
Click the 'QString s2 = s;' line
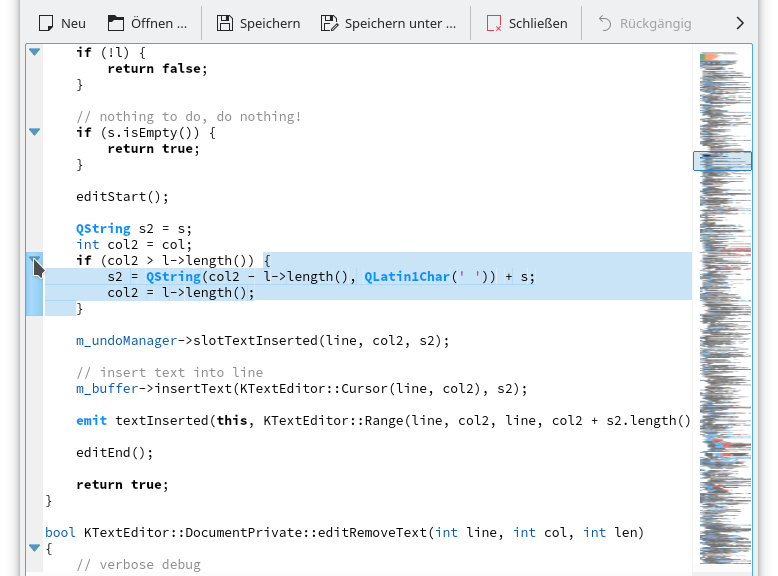135,228
